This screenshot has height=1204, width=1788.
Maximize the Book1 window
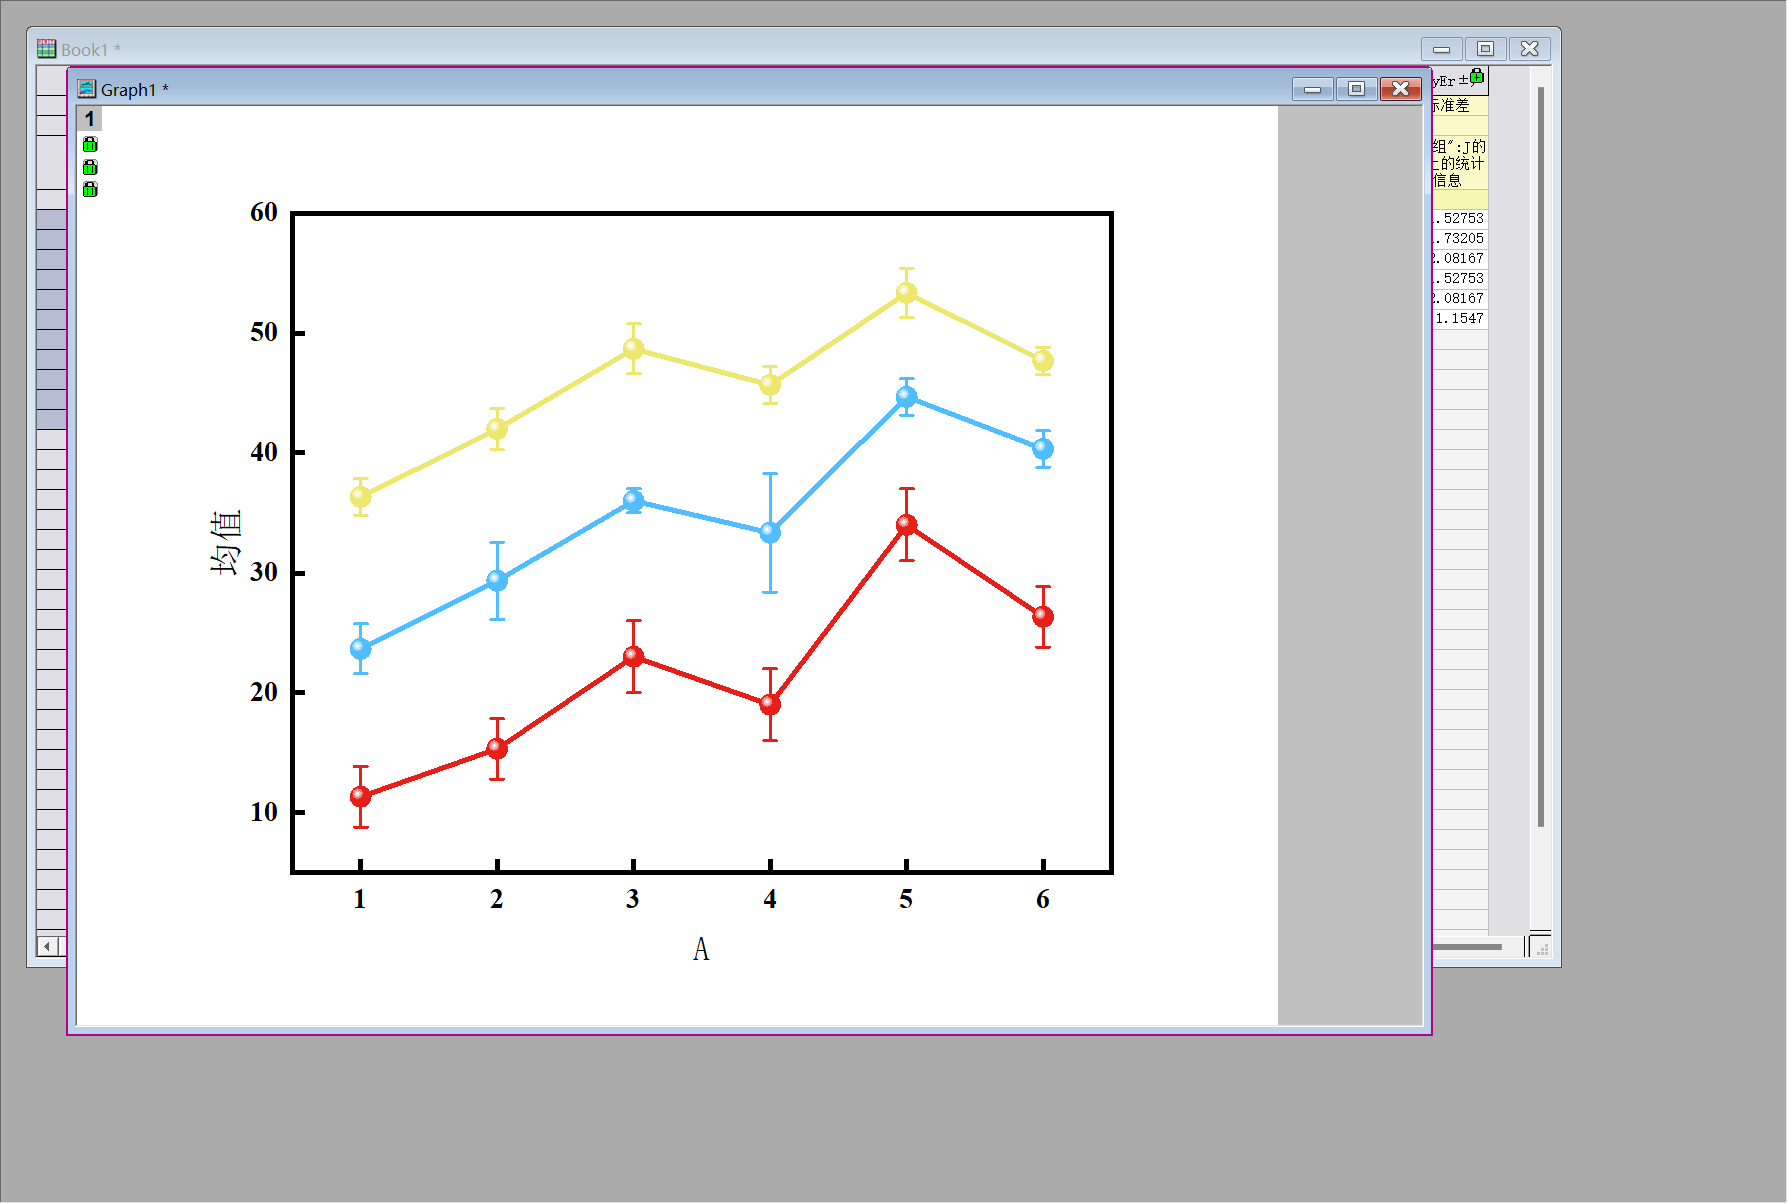(x=1486, y=49)
